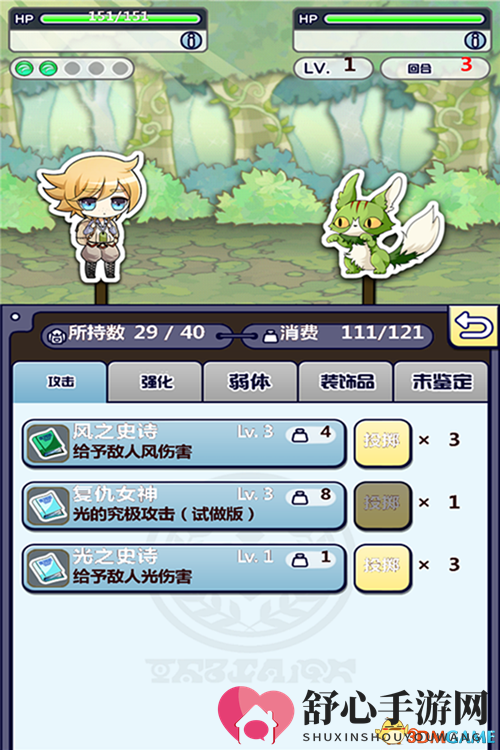
Task: Open the 装饰品 tab
Action: pyautogui.click(x=346, y=382)
